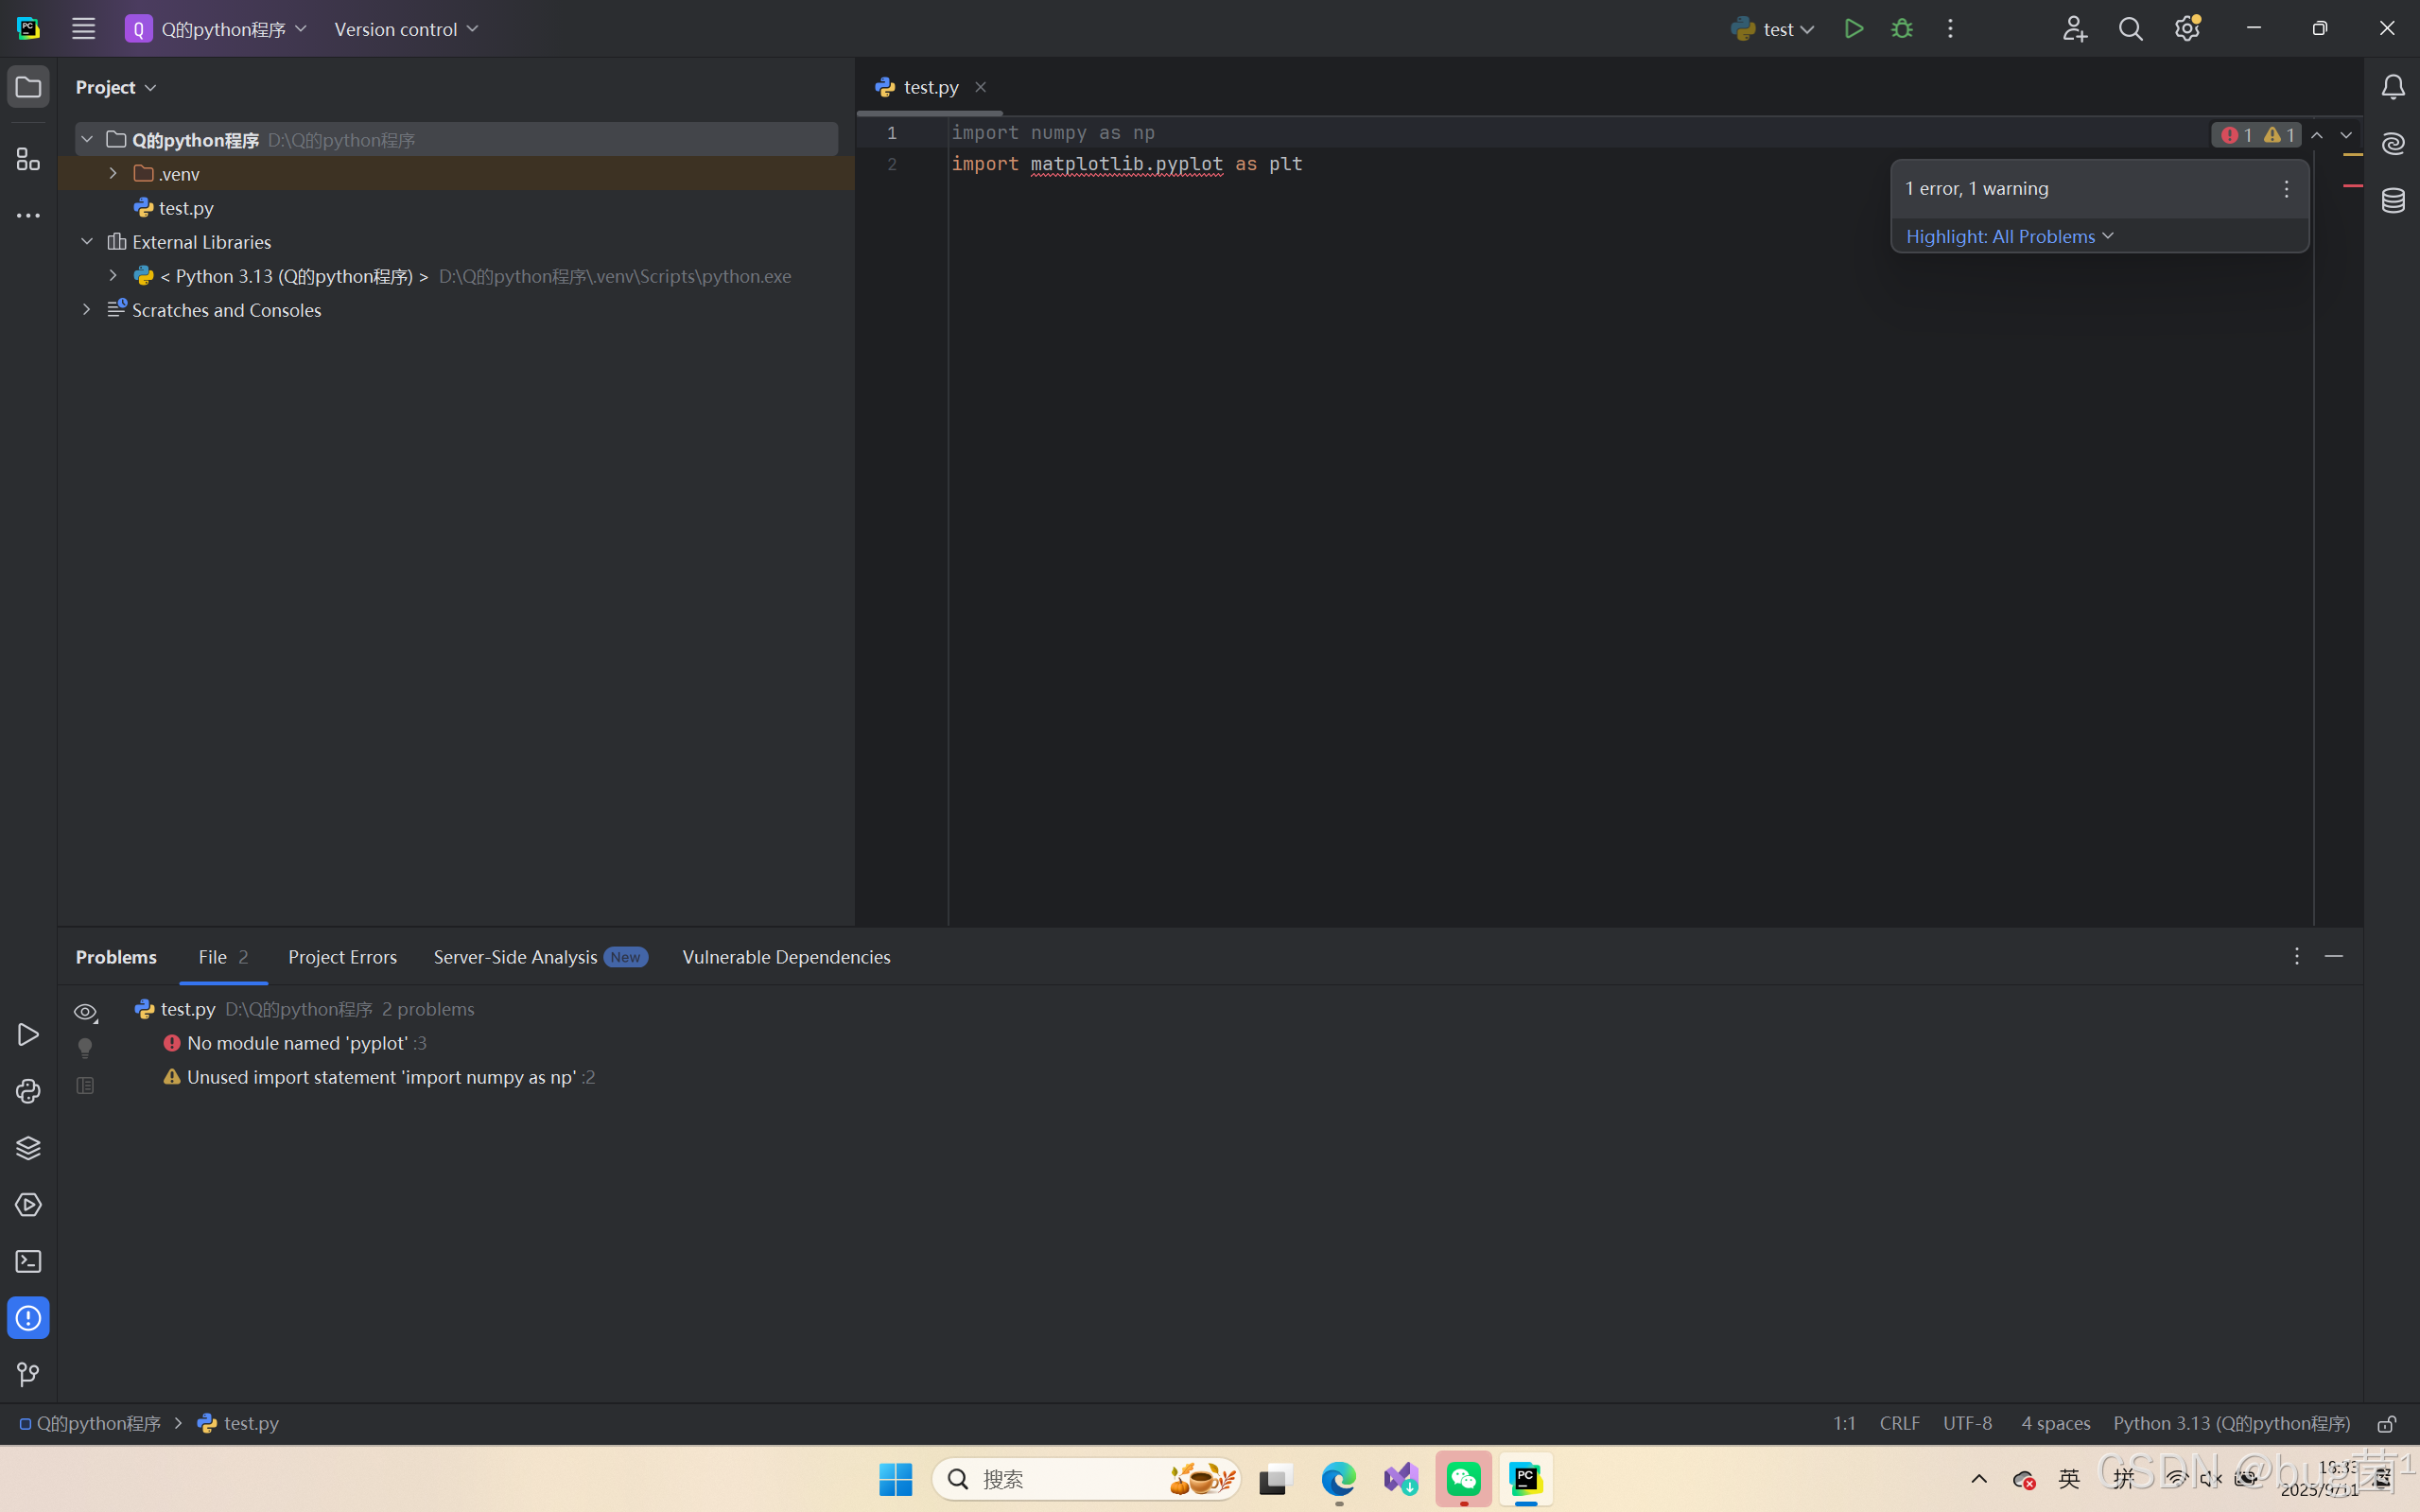The width and height of the screenshot is (2420, 1512).
Task: Close the test.py editor tab
Action: pyautogui.click(x=981, y=87)
